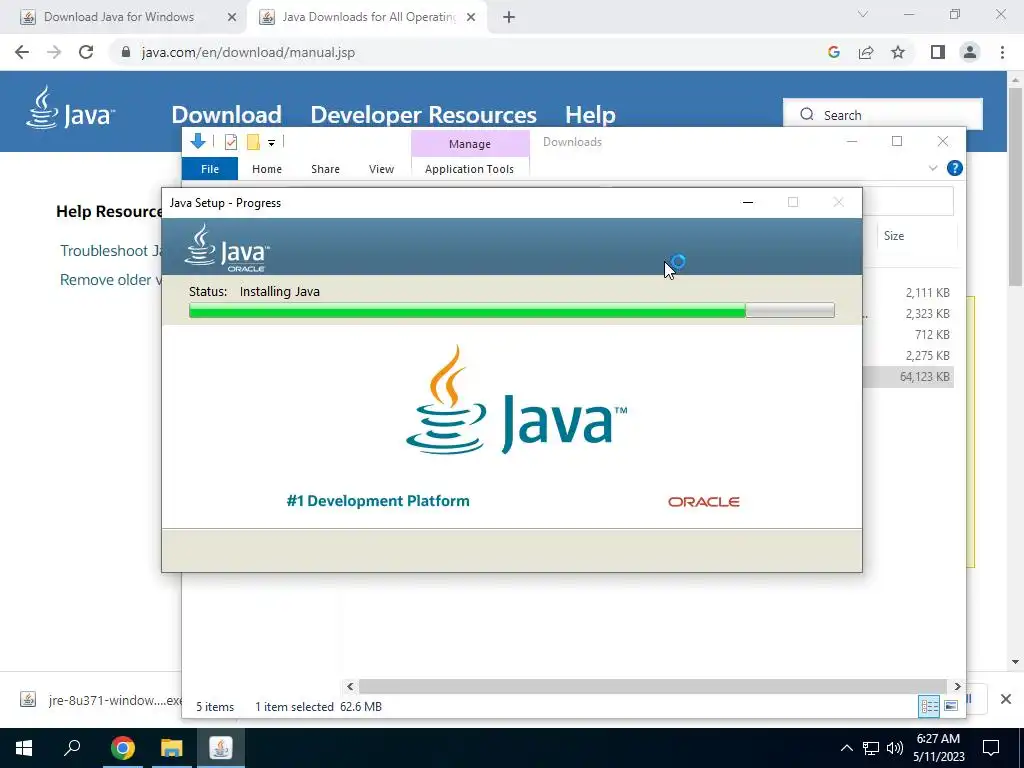Screen dimensions: 1024x768
Task: Select the file sized 64,123 KB
Action: (924, 376)
